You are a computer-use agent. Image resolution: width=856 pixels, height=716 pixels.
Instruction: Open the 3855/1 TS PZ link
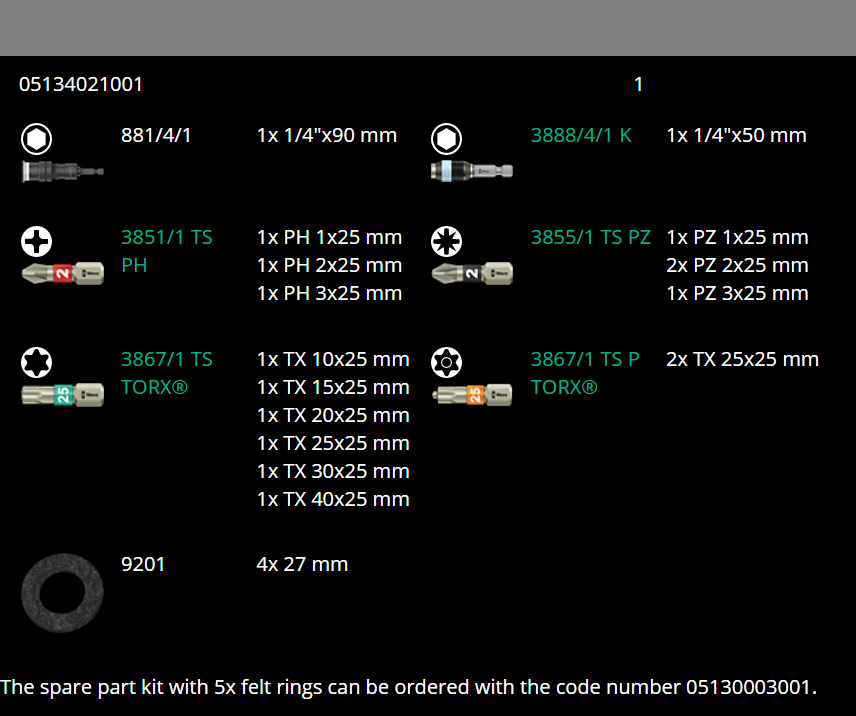(x=590, y=237)
